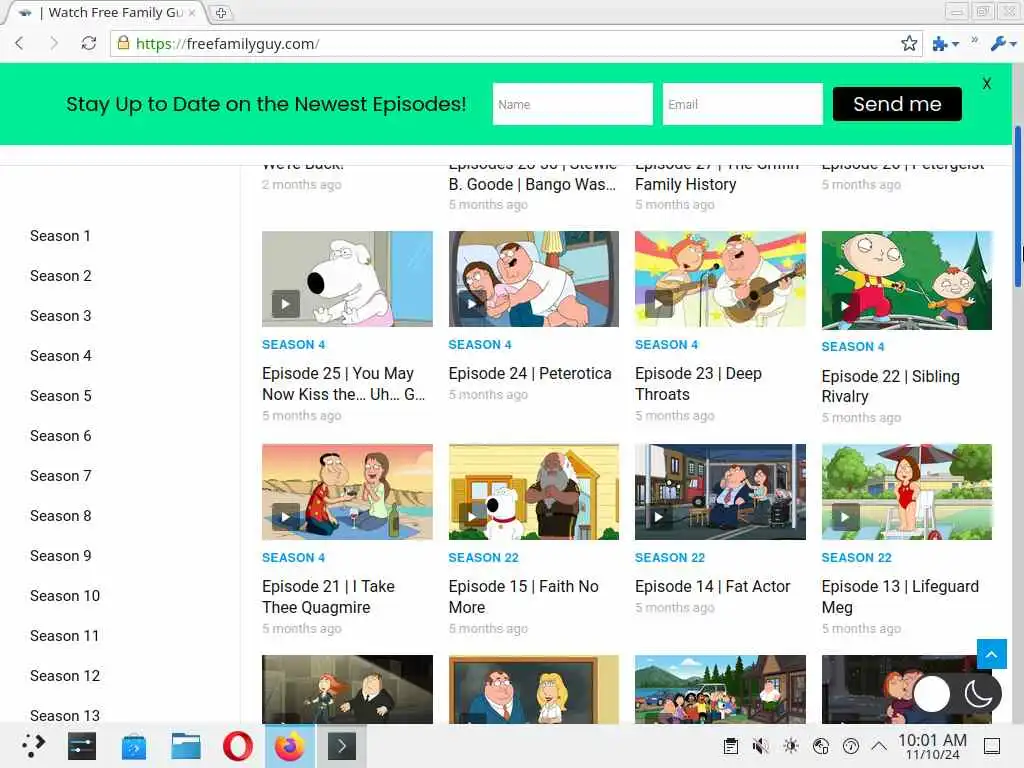This screenshot has width=1024, height=768.
Task: Show more toolbar items chevron
Action: point(974,40)
